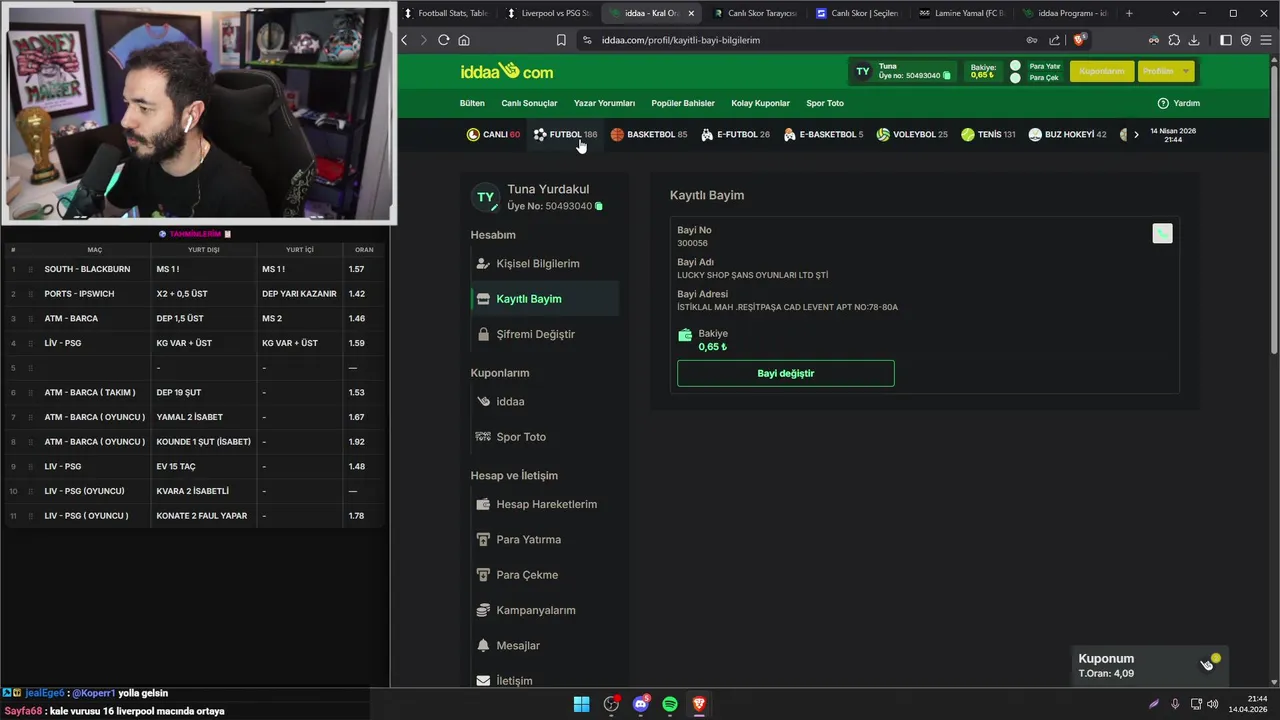Switch to Liverpool vs PSG tab
The height and width of the screenshot is (720, 1280).
548,13
